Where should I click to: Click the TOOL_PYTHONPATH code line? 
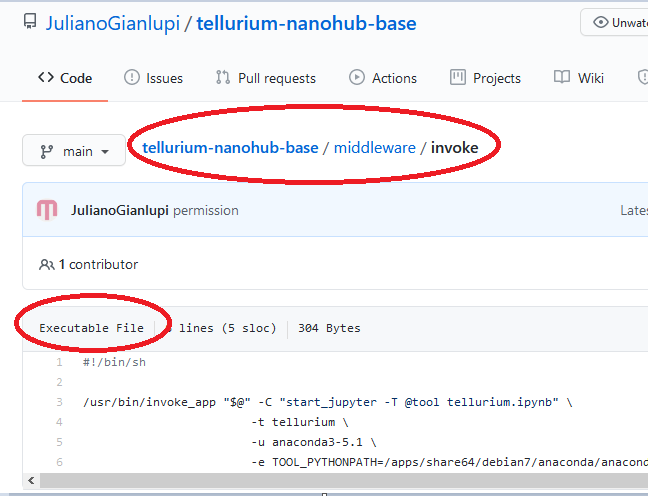(450, 462)
